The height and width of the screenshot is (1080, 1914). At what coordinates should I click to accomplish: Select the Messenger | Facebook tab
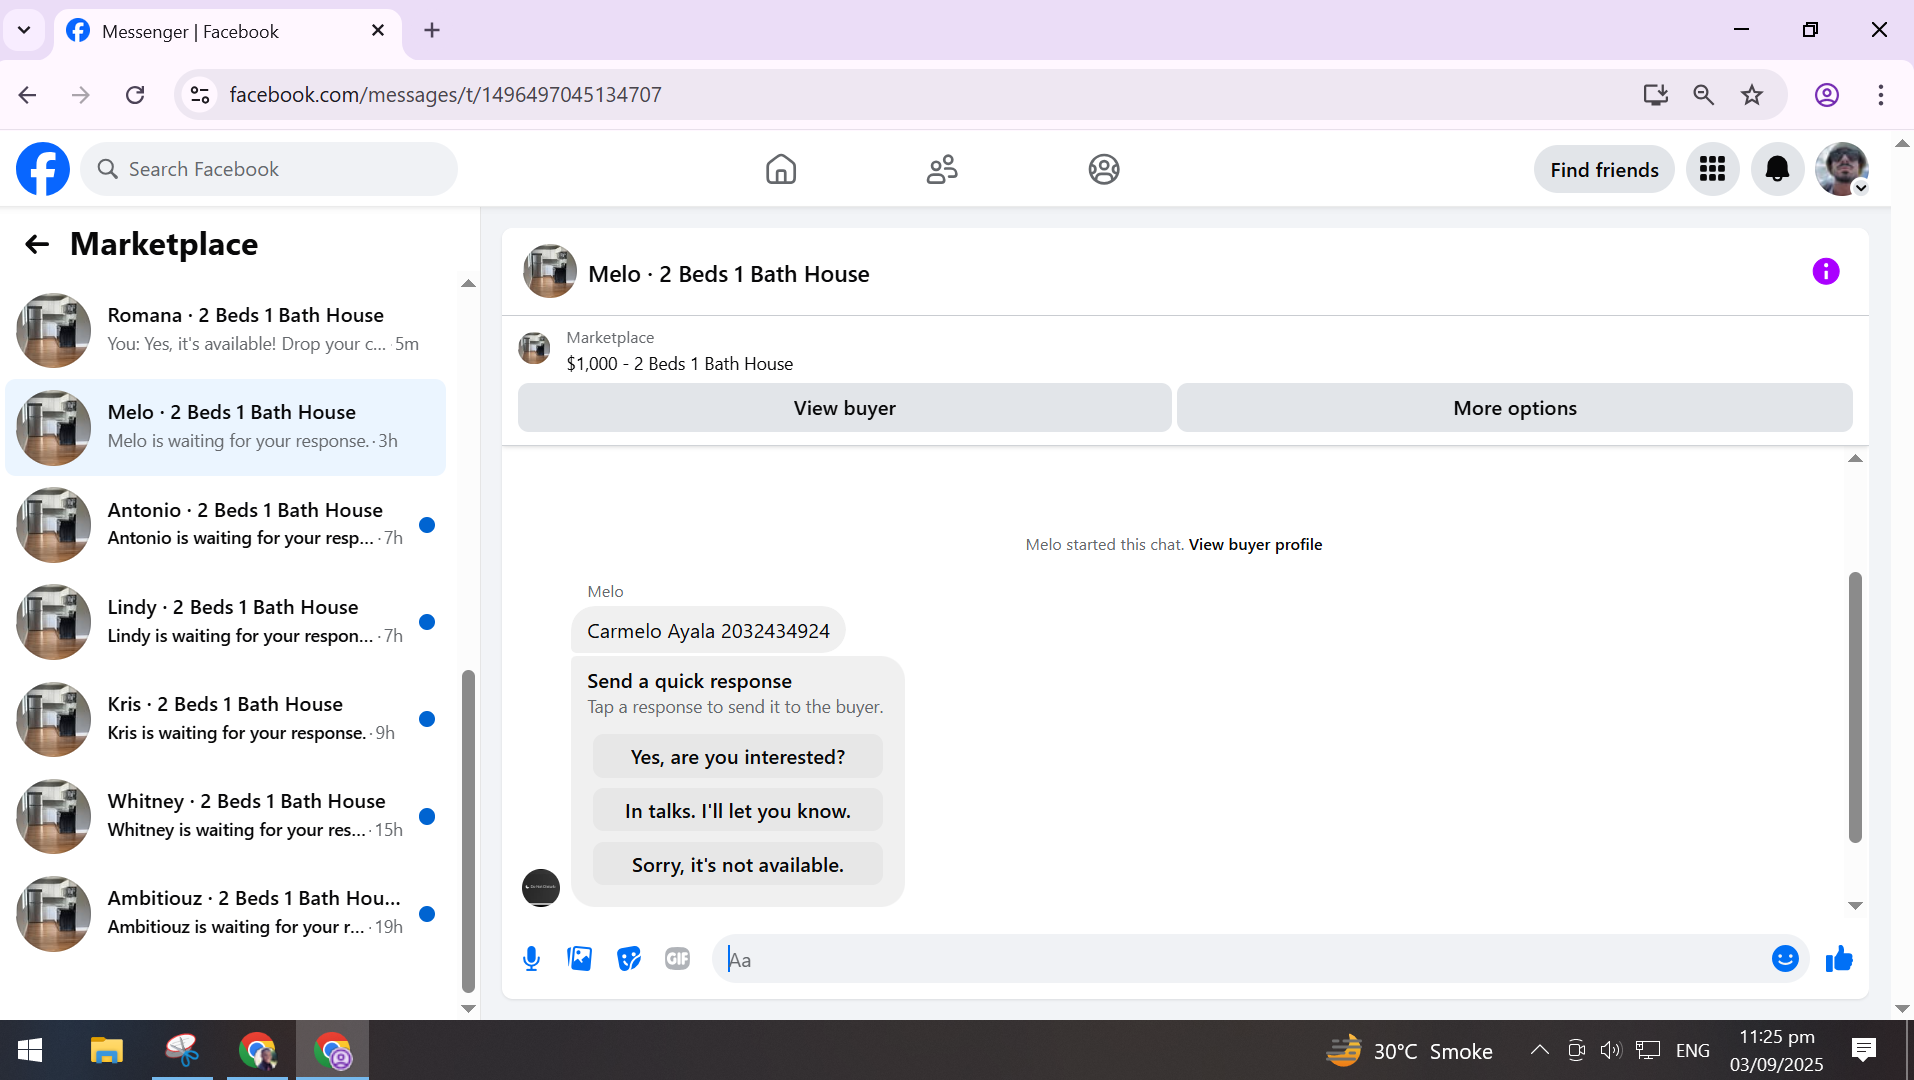point(228,32)
